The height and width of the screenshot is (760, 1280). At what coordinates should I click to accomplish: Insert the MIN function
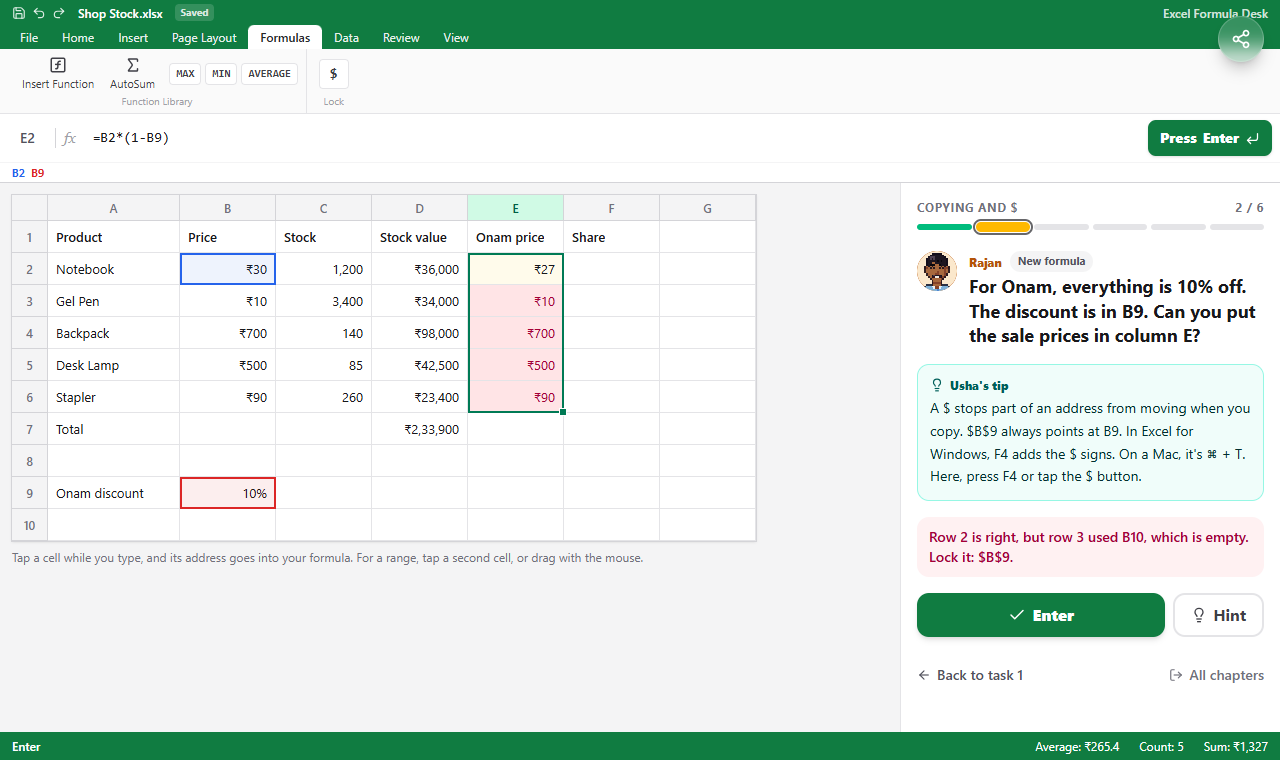point(221,74)
